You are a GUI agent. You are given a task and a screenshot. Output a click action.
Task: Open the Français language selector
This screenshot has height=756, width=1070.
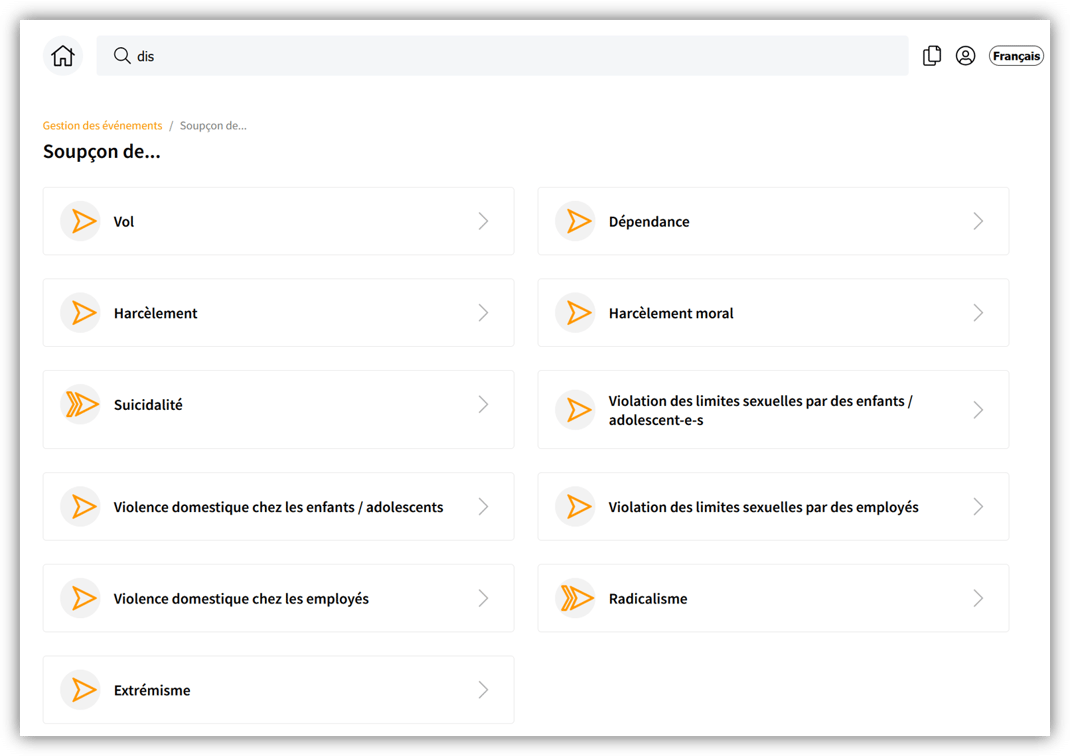pyautogui.click(x=1016, y=56)
